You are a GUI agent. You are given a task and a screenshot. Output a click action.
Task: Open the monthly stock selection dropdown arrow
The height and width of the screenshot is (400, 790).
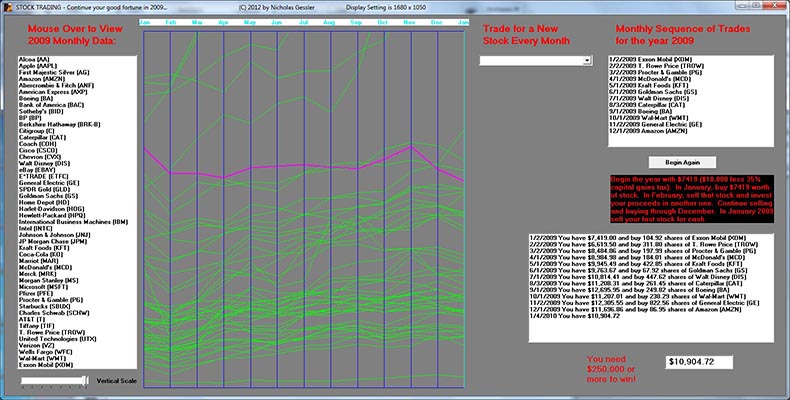tap(587, 60)
